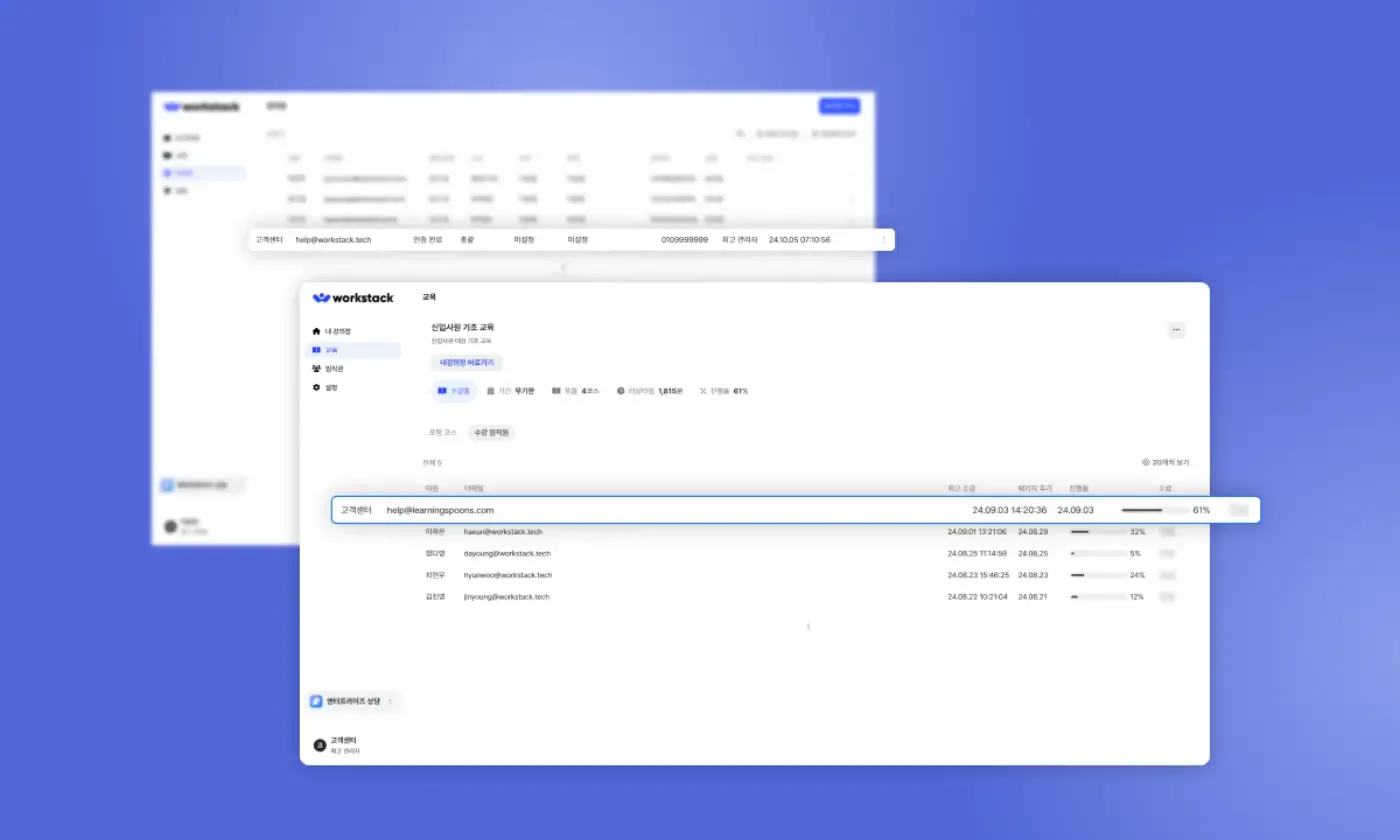Click the 수료 badge in the help@learningspoons.com row
Screen dimensions: 1400x840
point(1240,510)
